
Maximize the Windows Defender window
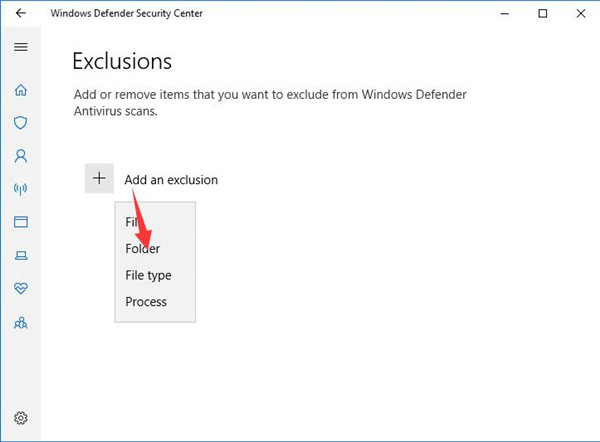click(543, 13)
